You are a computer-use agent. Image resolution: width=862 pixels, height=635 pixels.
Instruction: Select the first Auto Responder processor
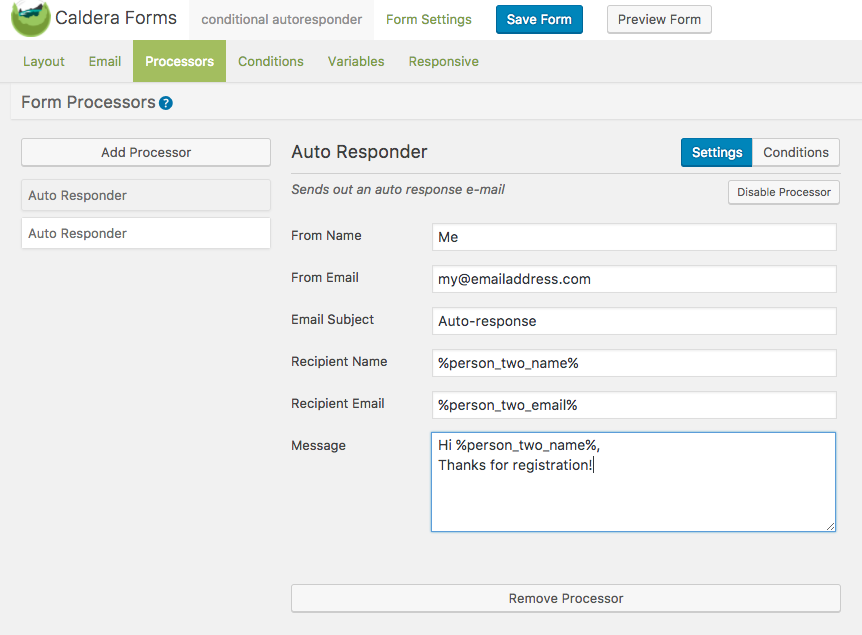146,195
